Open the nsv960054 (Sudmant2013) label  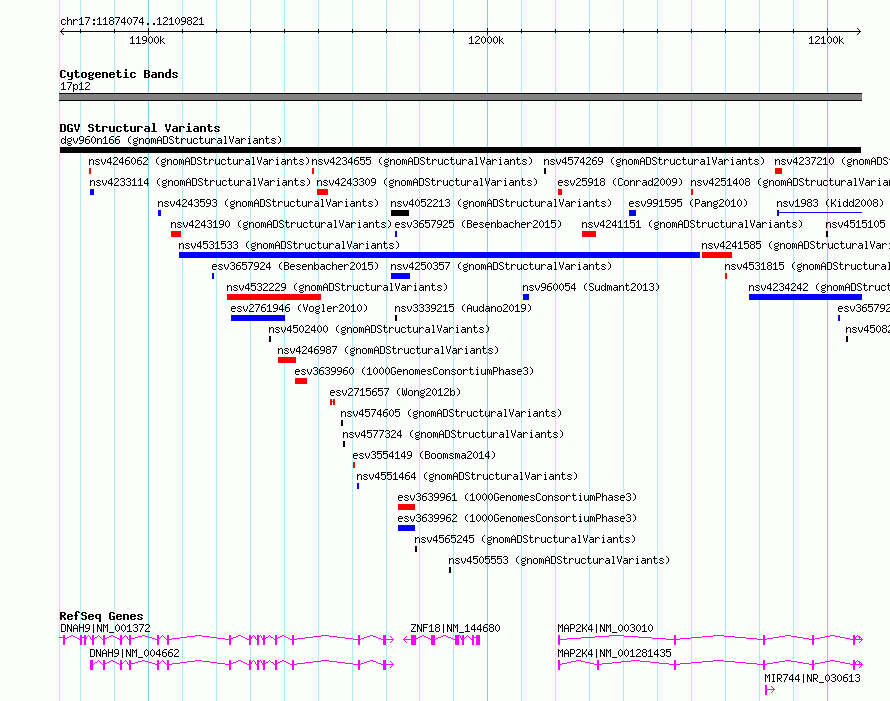tap(591, 287)
